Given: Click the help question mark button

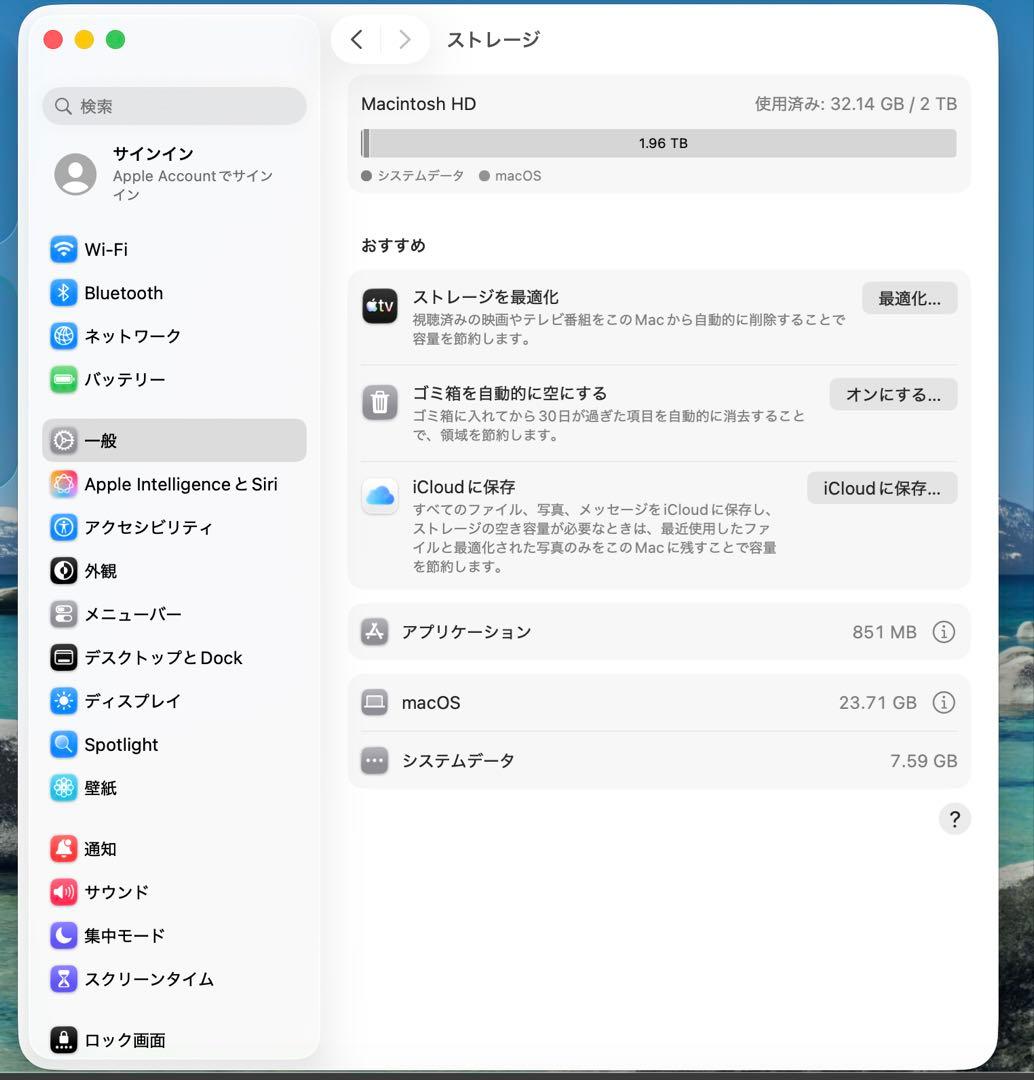Looking at the screenshot, I should tap(955, 818).
